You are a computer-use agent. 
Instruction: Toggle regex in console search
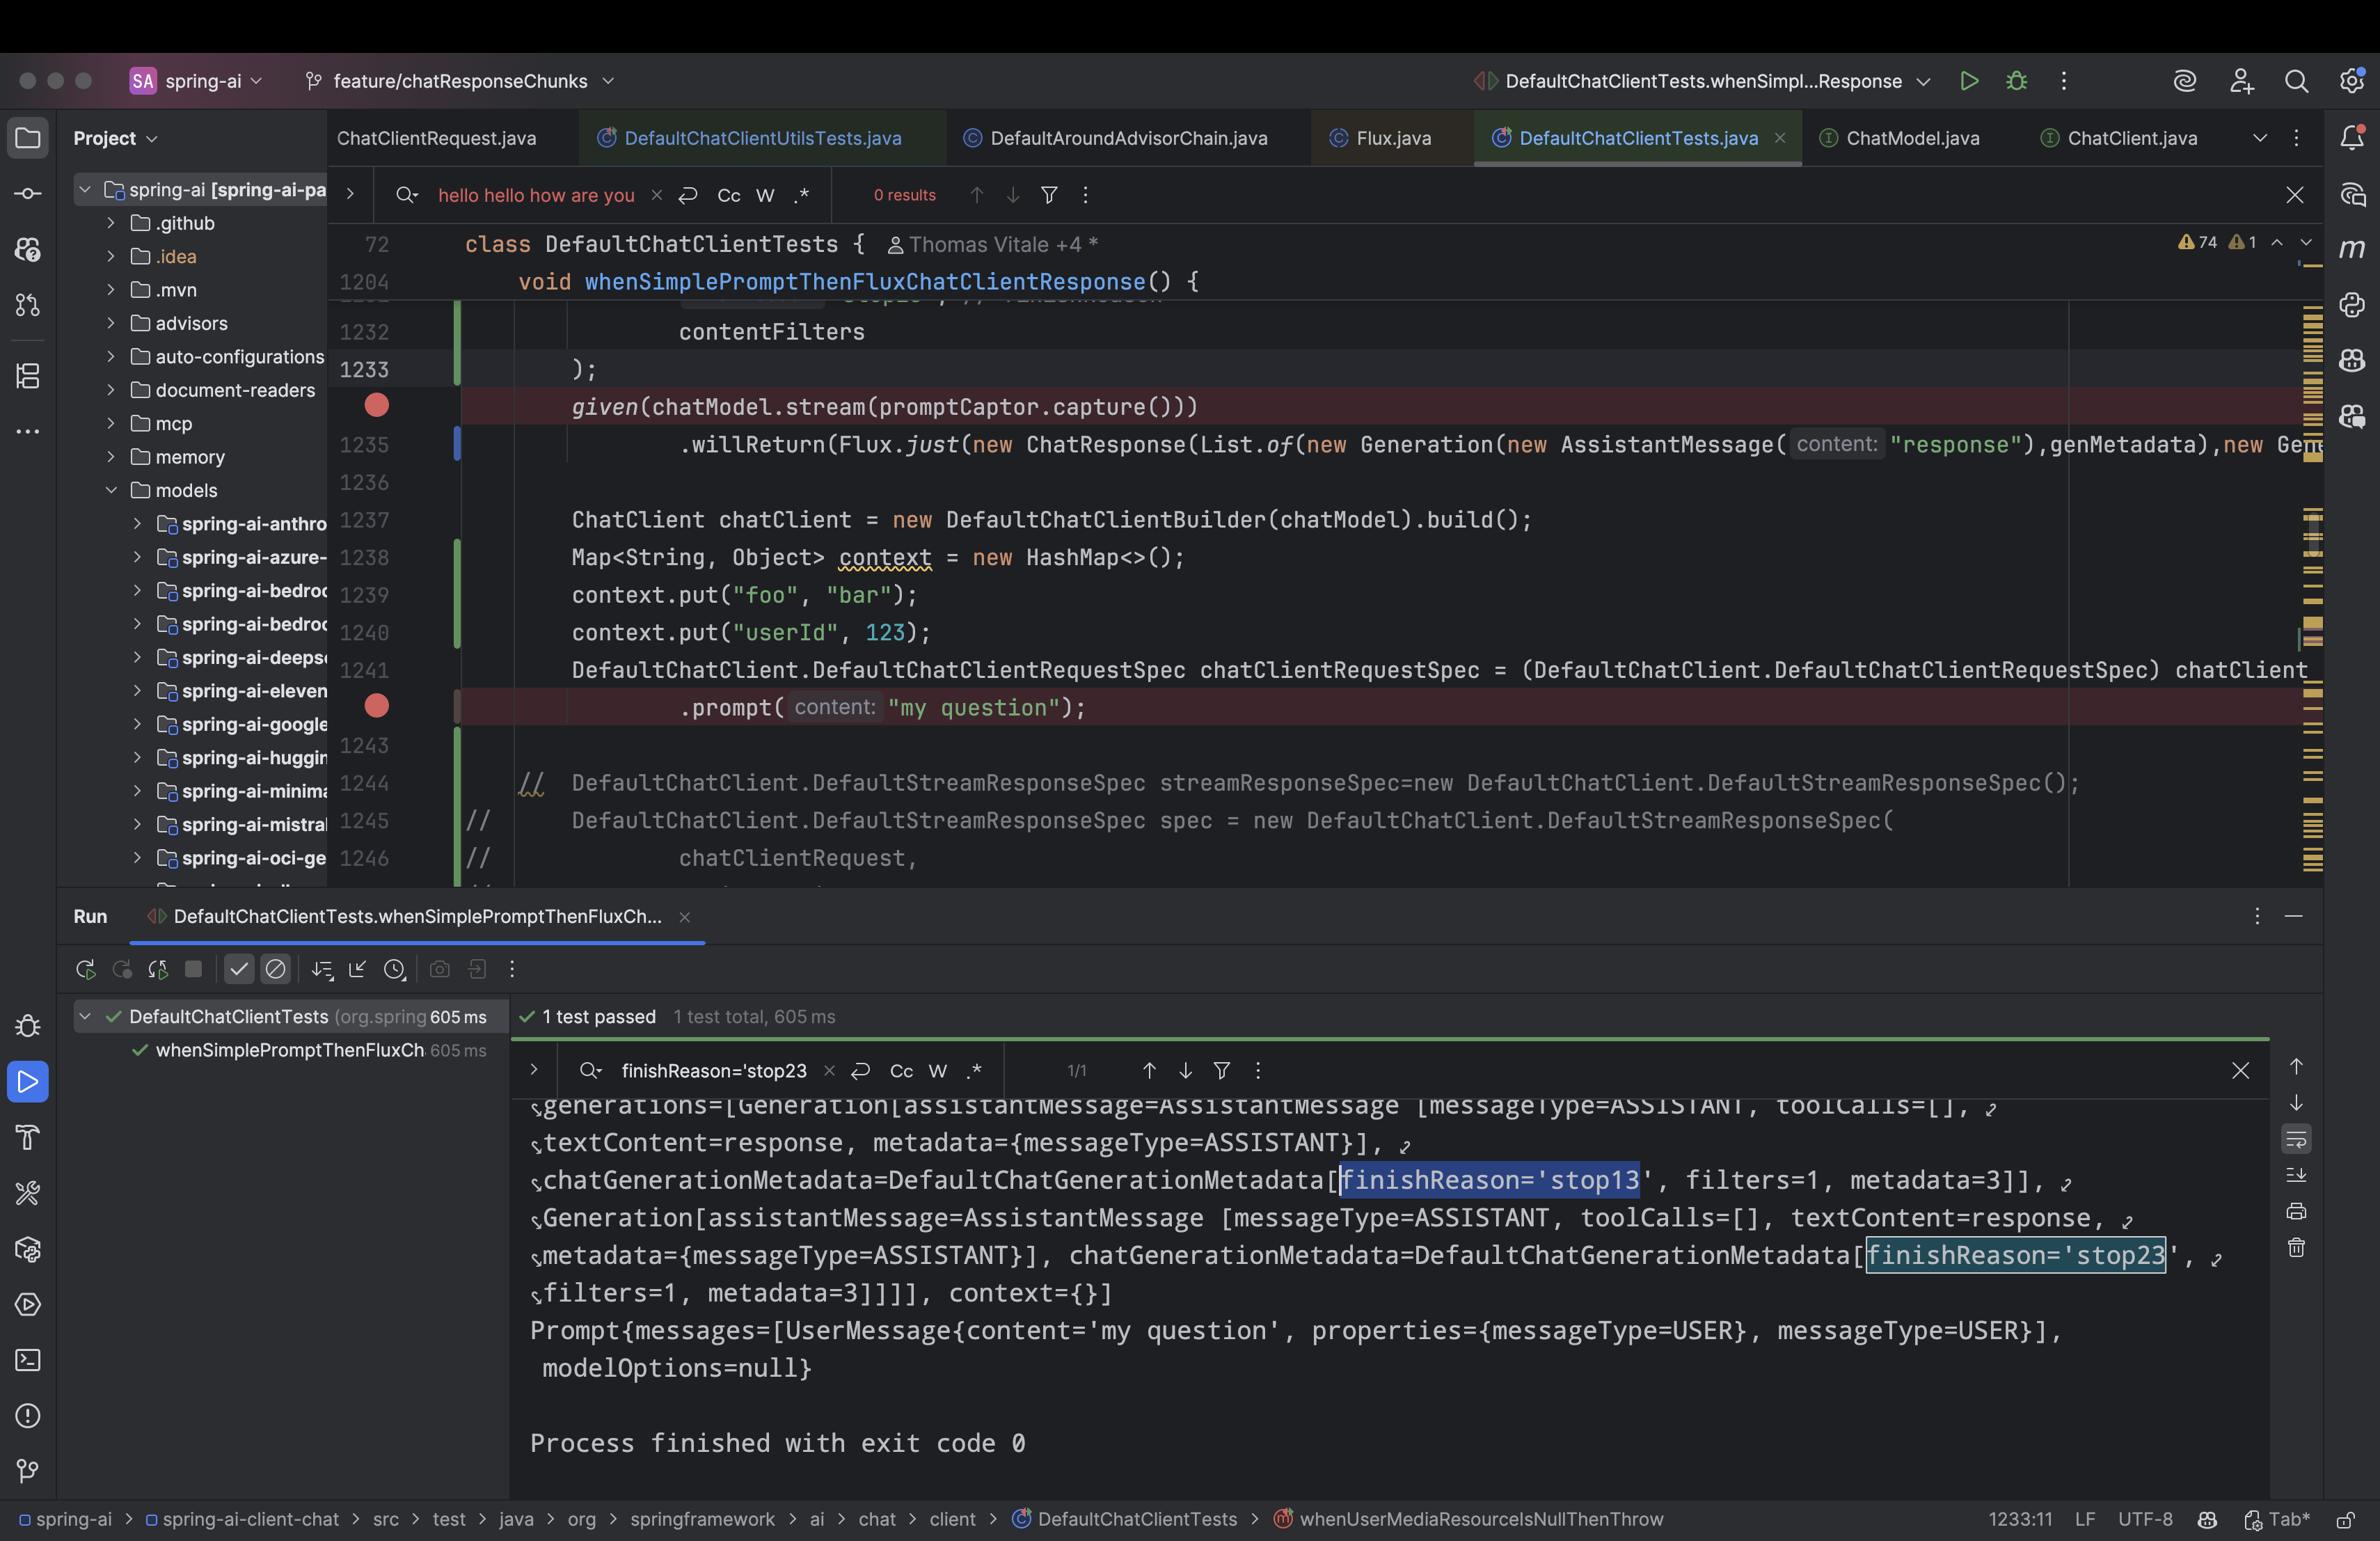pos(974,1071)
